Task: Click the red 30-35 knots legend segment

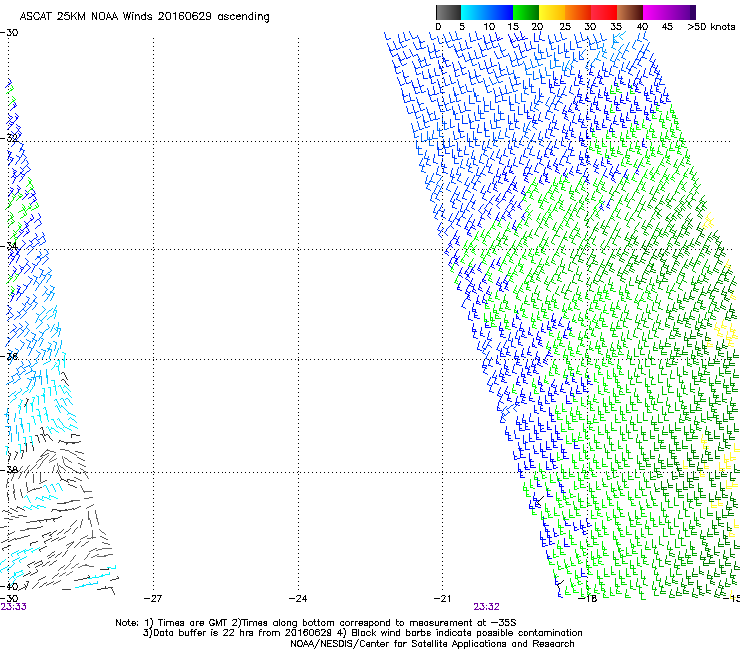Action: pos(604,12)
